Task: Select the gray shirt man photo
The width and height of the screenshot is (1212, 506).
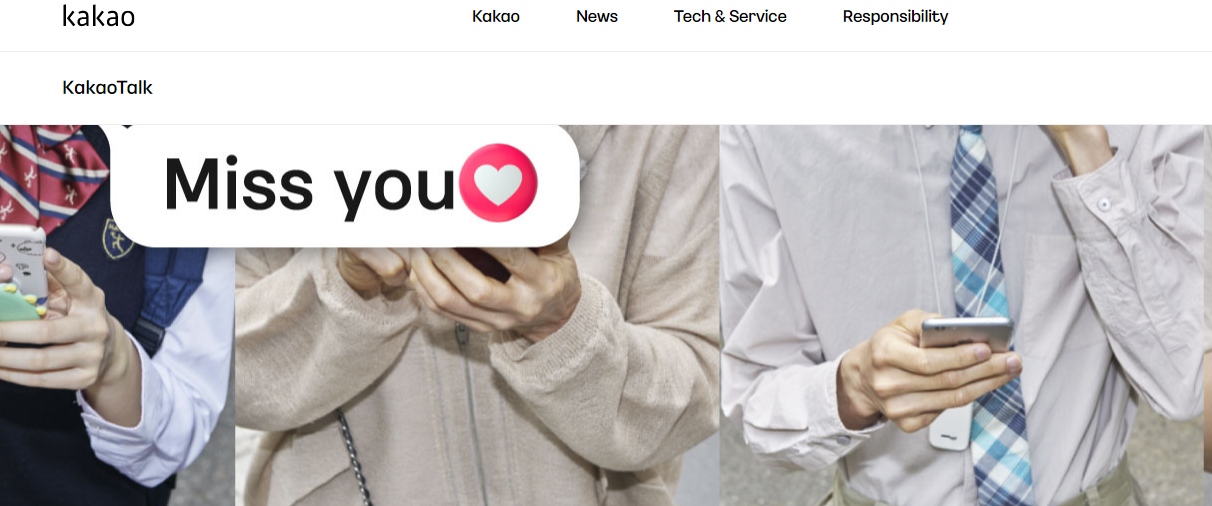Action: point(965,315)
